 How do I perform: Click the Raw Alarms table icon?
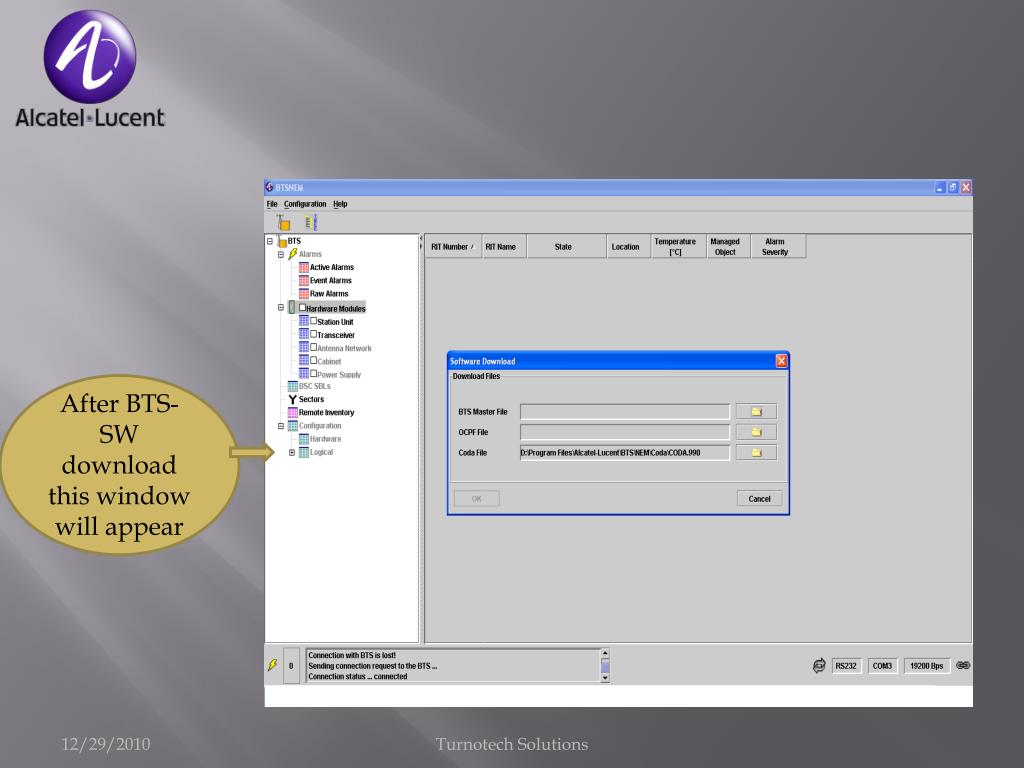pyautogui.click(x=304, y=294)
